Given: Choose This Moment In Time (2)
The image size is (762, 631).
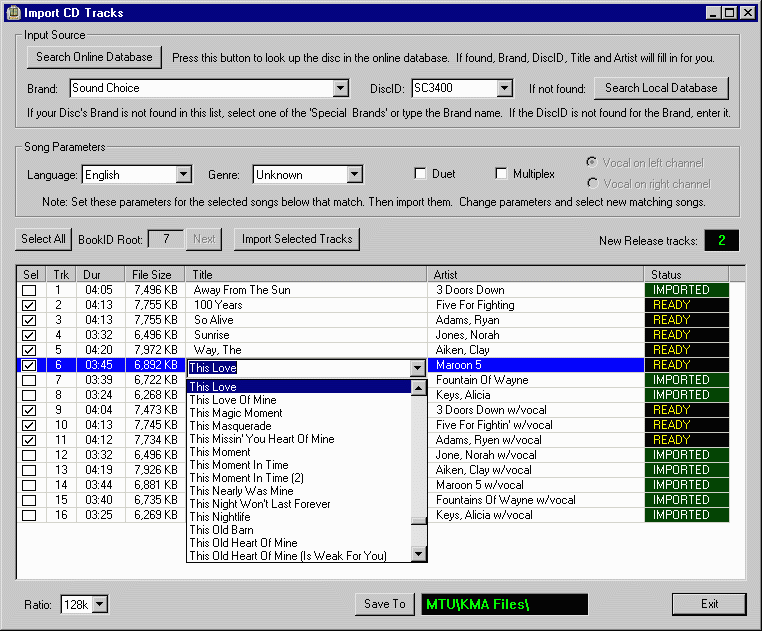Looking at the screenshot, I should [299, 478].
